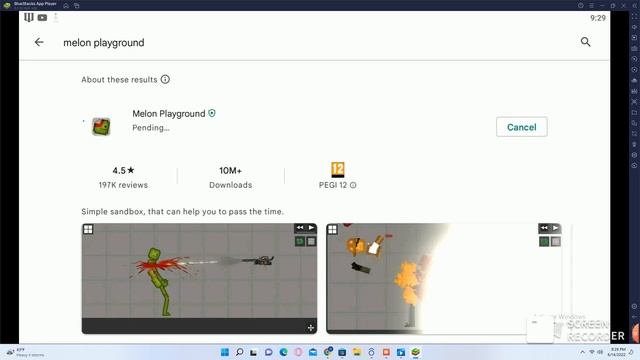Tap the status bar clock showing 9:29
This screenshot has width=640, height=360.
coord(598,18)
